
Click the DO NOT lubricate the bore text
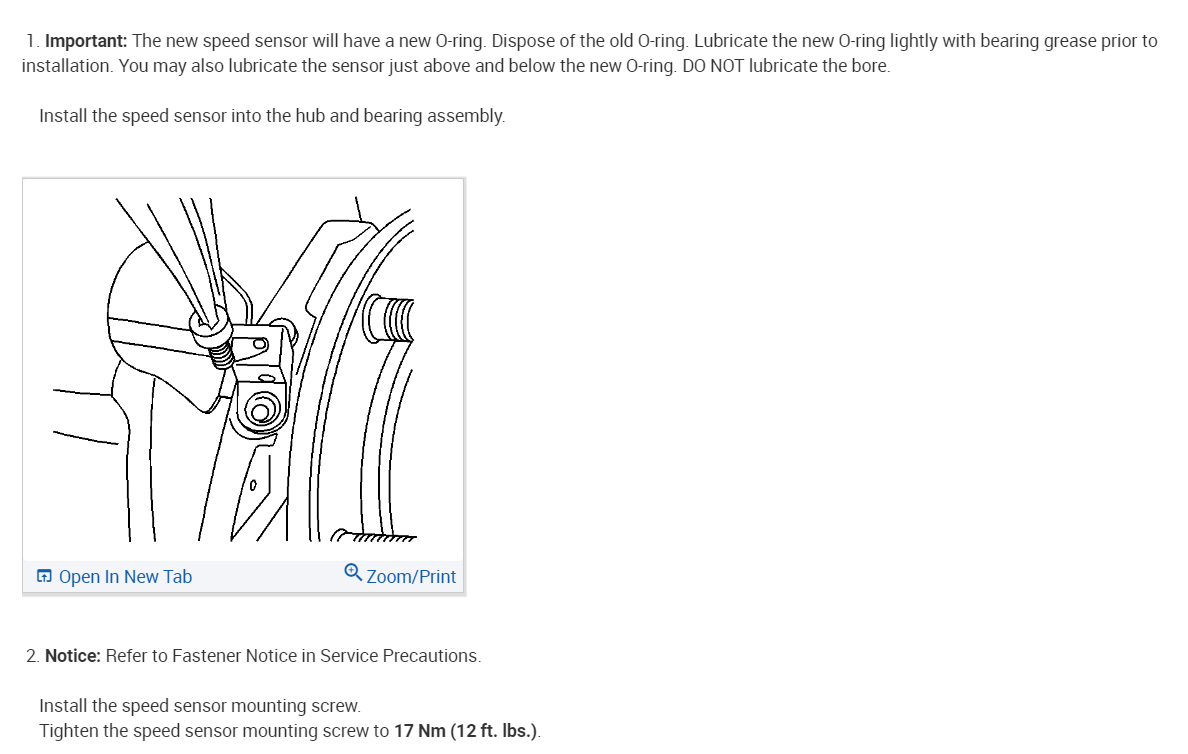pyautogui.click(x=786, y=66)
